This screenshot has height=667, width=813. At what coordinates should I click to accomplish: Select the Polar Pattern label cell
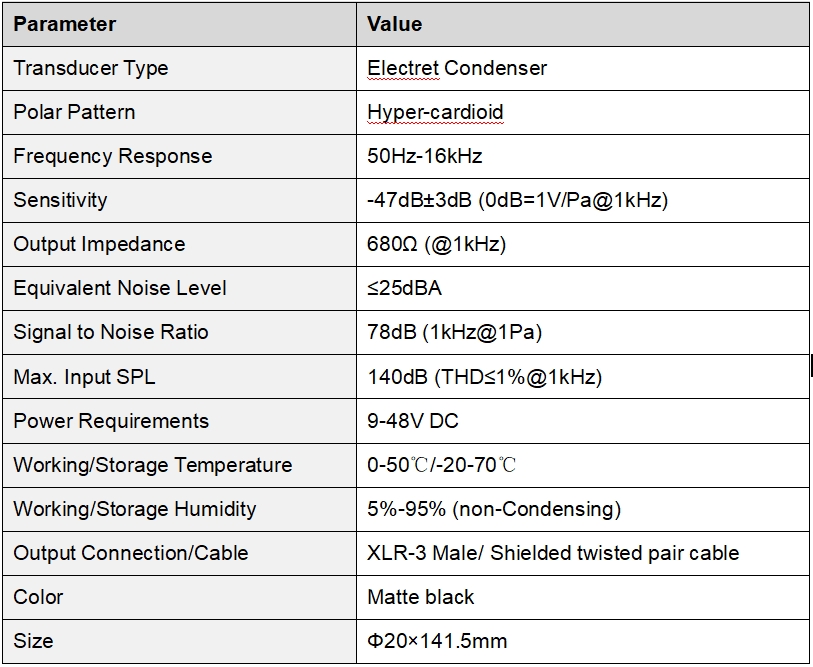pos(179,113)
